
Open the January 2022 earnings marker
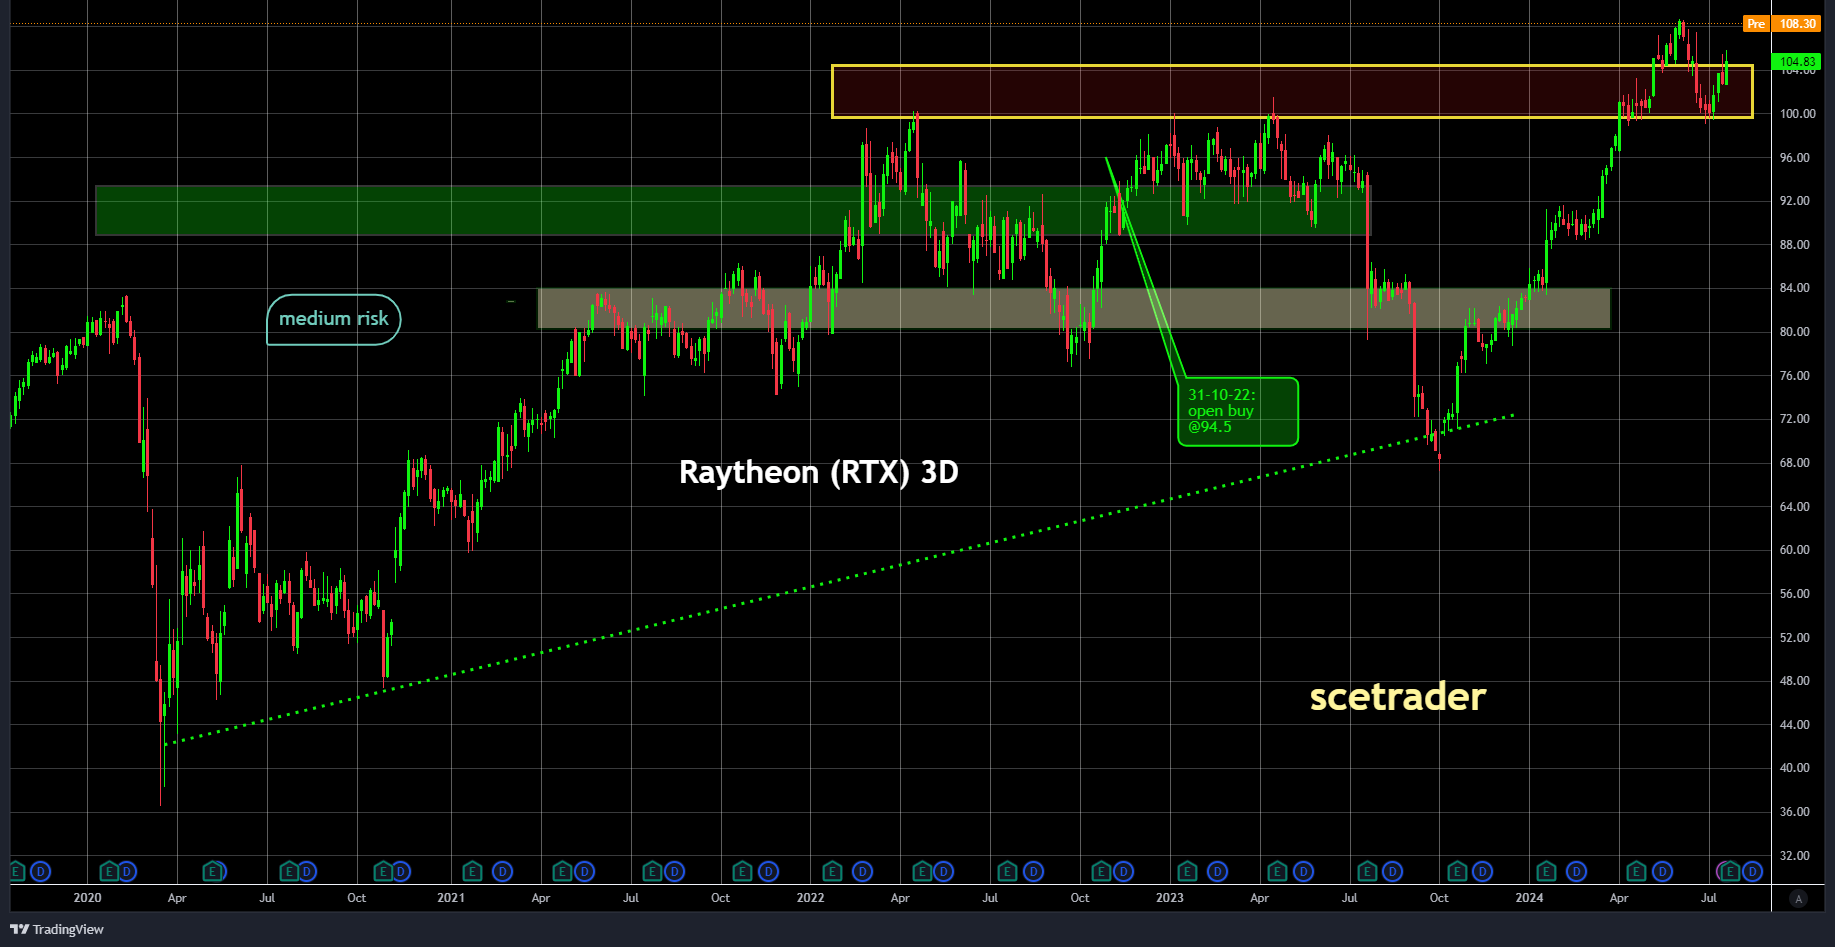[x=832, y=872]
